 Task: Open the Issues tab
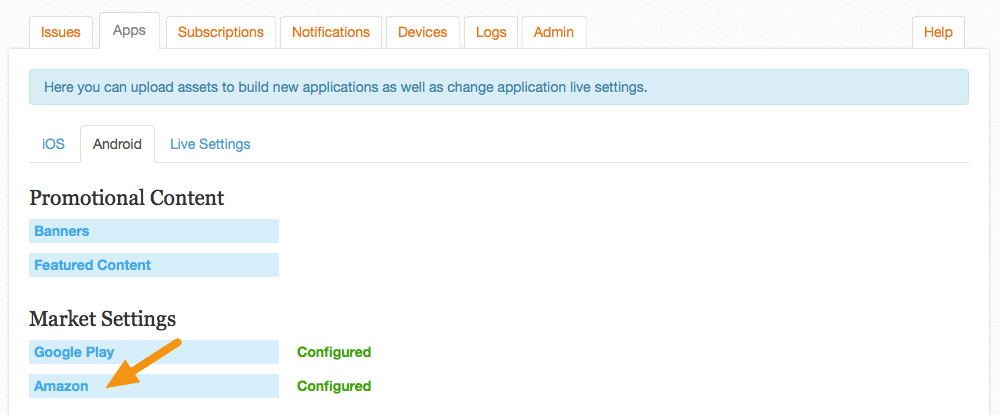tap(61, 32)
